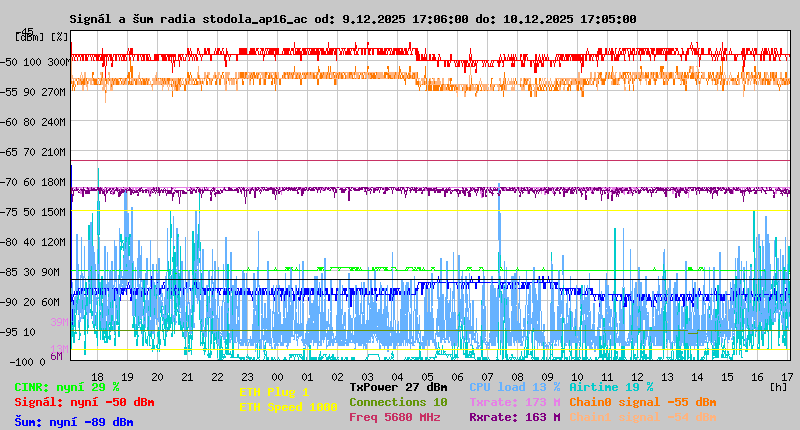The height and width of the screenshot is (430, 800).
Task: Click the 'Signál: nyní -50 dBm' legend entry
Action: [x=84, y=402]
